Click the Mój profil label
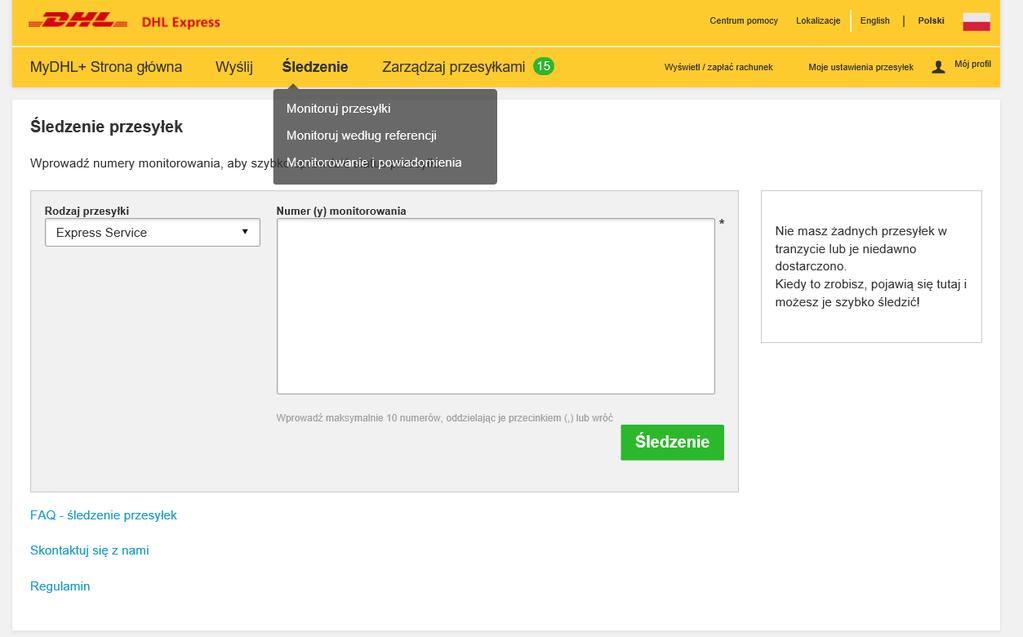 click(x=973, y=64)
